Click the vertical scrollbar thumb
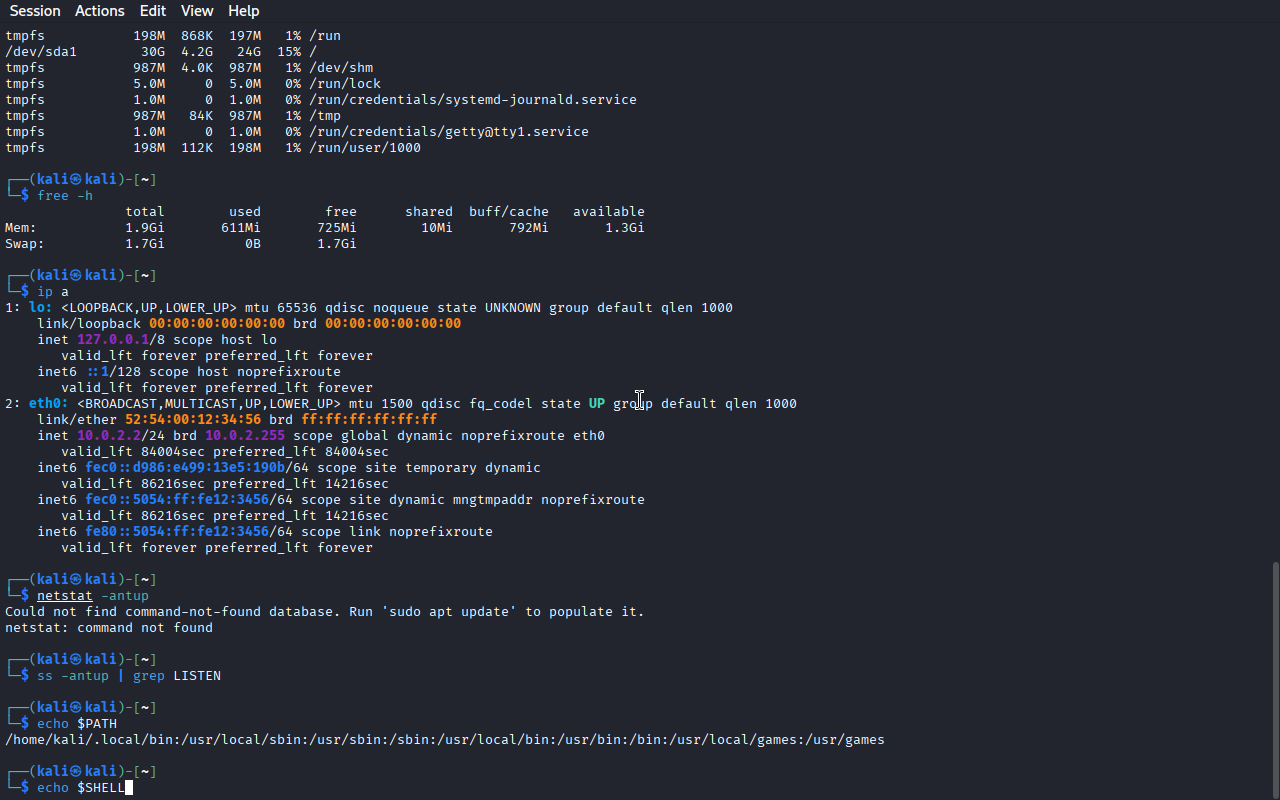 coord(1275,679)
